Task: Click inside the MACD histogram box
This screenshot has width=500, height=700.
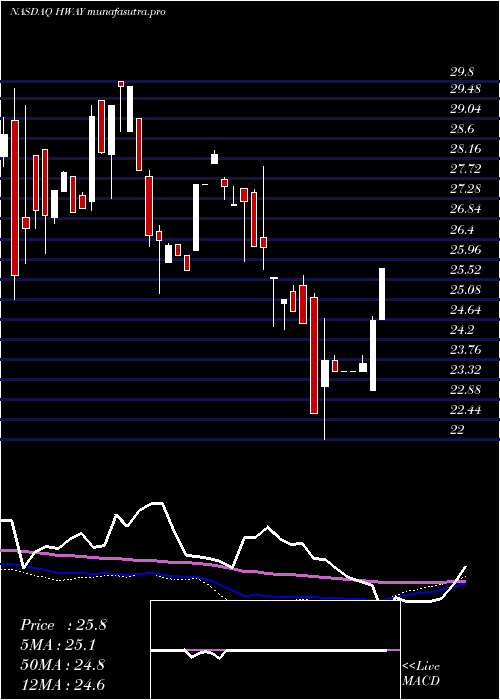Action: [275, 650]
